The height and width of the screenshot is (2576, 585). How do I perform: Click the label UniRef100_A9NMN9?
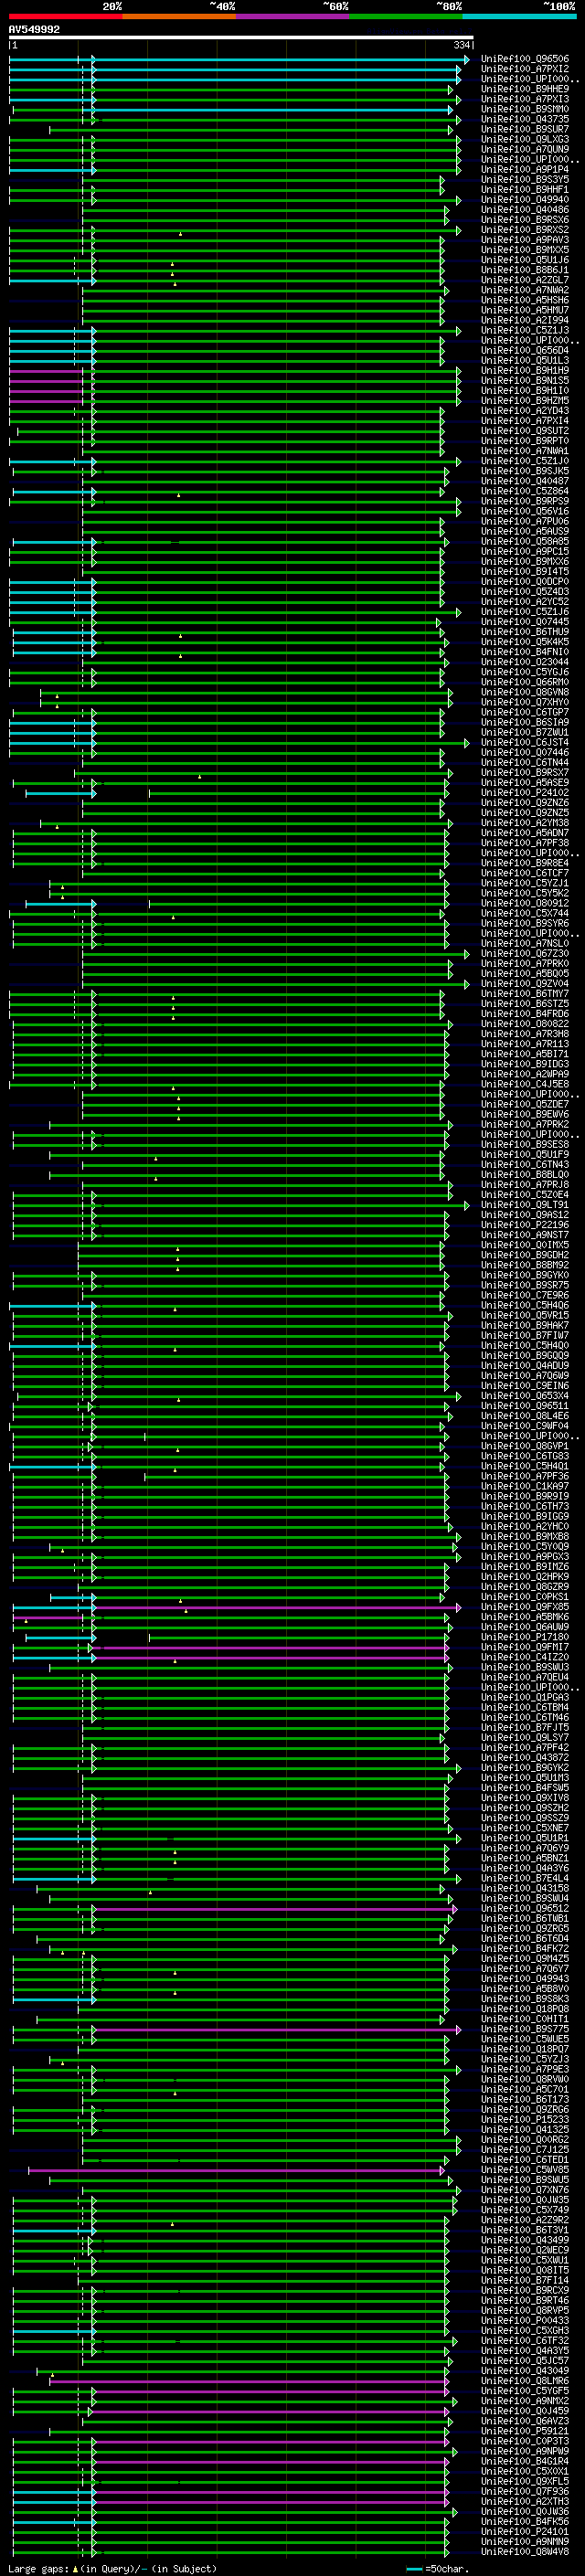coord(525,2542)
